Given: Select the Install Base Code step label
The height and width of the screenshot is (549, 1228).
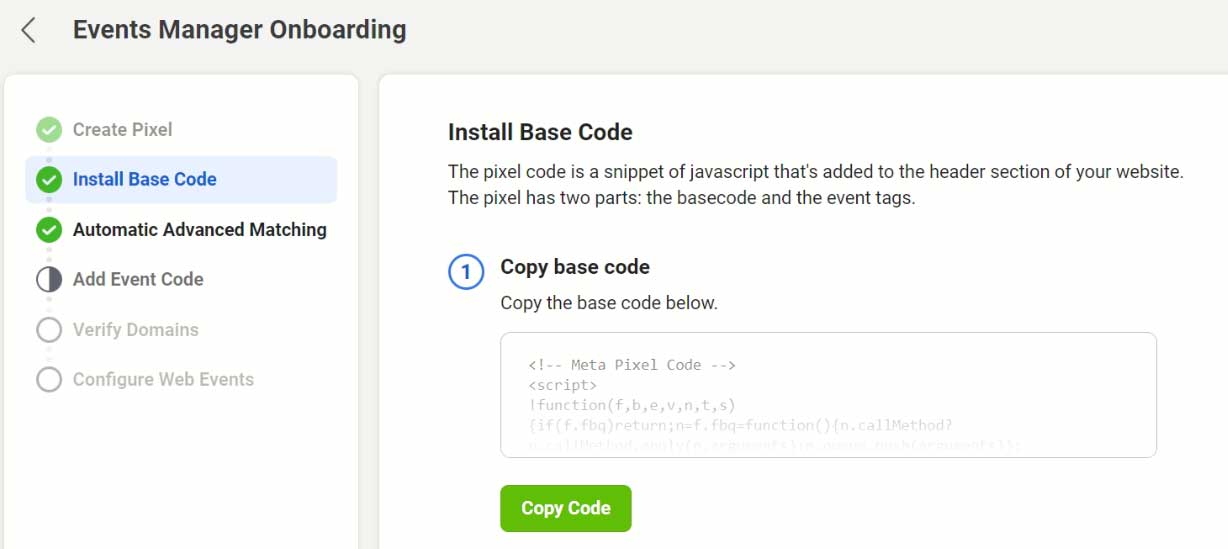Looking at the screenshot, I should point(145,180).
